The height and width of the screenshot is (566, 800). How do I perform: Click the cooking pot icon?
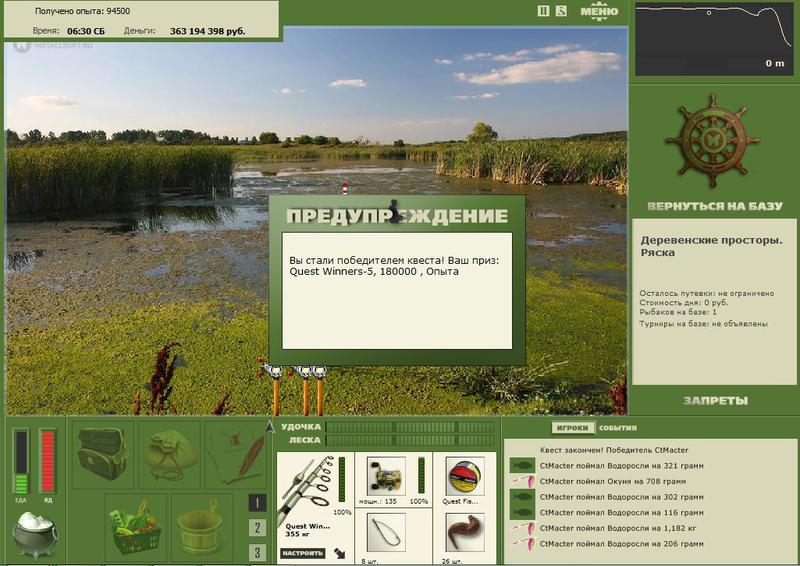35,535
